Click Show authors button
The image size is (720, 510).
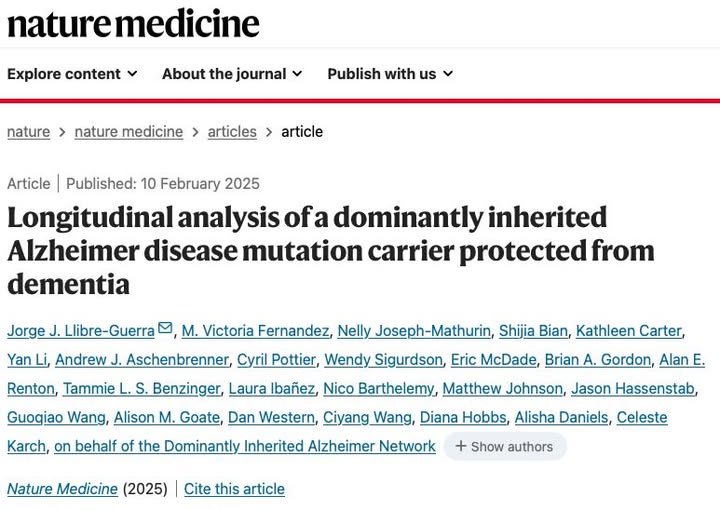pos(505,447)
